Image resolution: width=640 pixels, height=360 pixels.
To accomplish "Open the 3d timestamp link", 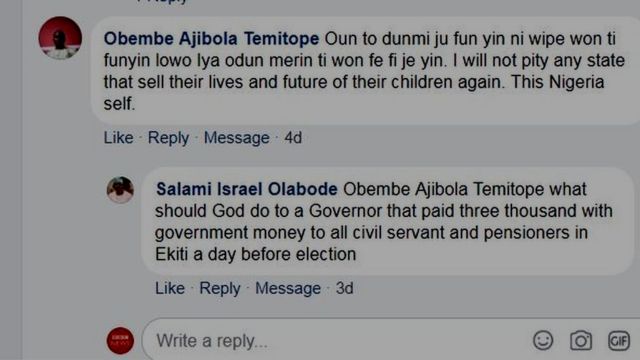I will [344, 288].
